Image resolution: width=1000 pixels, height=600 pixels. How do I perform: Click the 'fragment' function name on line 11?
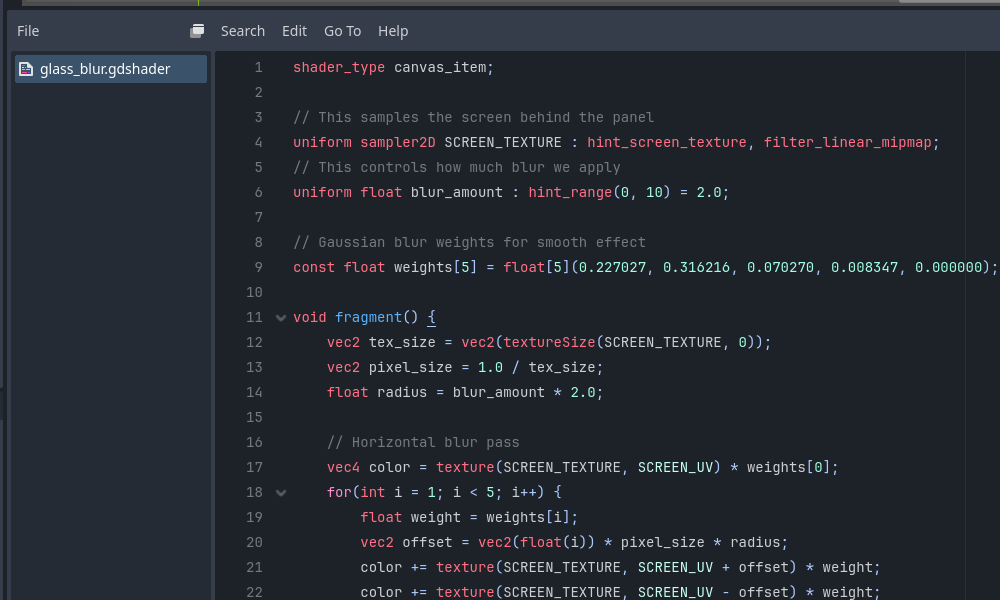click(x=369, y=318)
